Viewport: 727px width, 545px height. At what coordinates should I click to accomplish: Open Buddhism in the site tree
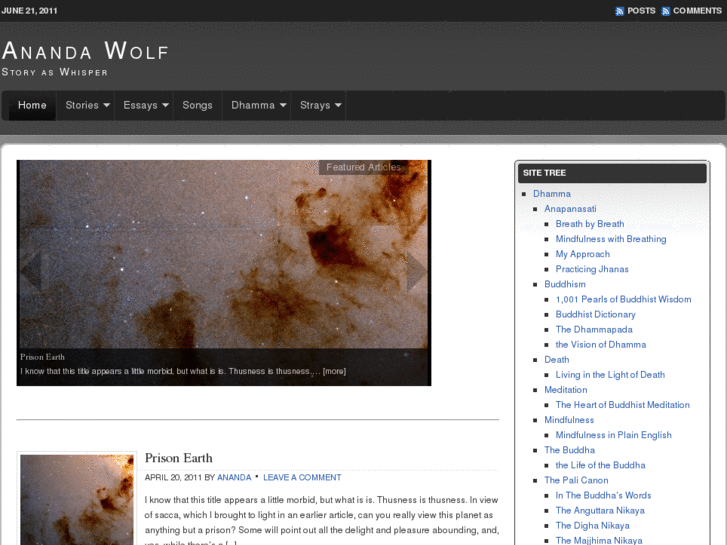point(565,284)
